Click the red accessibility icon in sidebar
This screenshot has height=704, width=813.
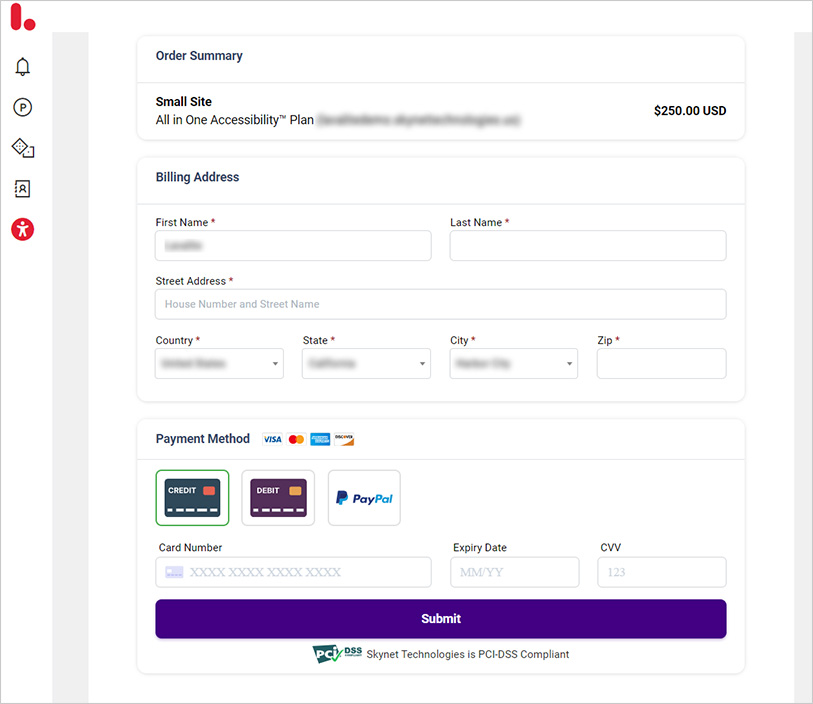click(22, 229)
